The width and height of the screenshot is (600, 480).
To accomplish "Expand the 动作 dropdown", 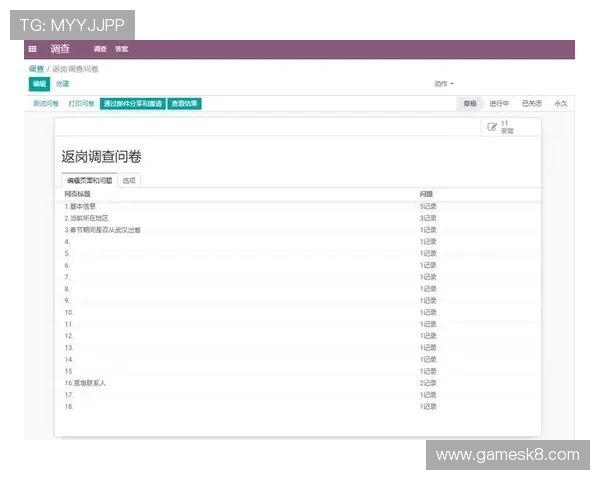I will tap(444, 83).
